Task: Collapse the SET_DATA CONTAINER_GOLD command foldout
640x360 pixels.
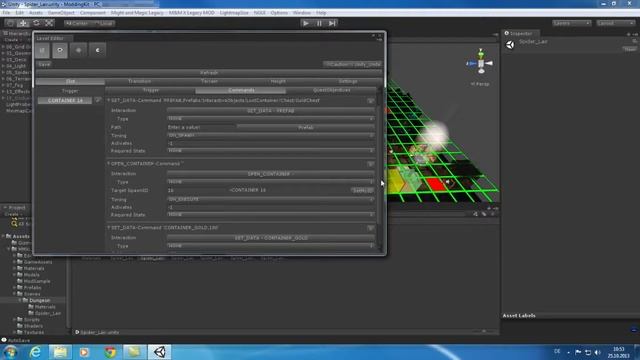Action: click(109, 227)
